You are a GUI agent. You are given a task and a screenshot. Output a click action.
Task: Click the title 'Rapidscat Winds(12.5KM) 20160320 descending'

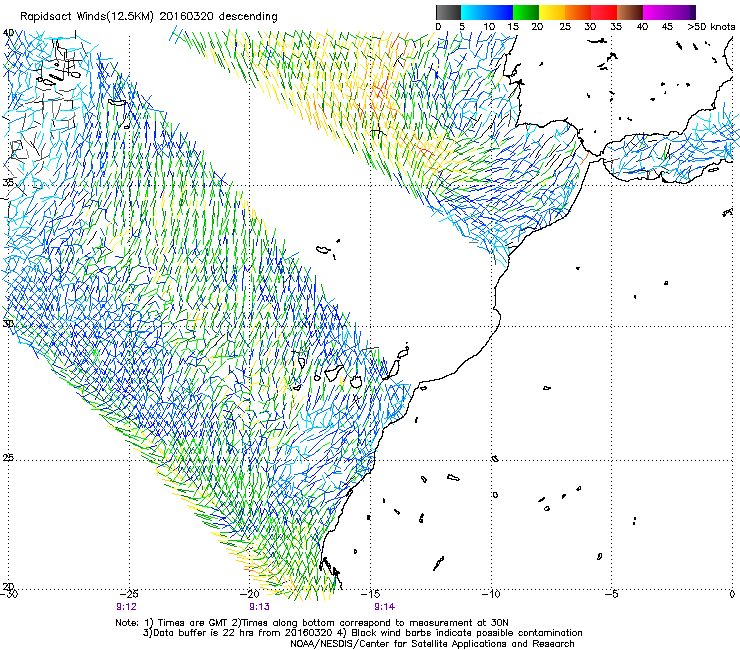pyautogui.click(x=149, y=17)
